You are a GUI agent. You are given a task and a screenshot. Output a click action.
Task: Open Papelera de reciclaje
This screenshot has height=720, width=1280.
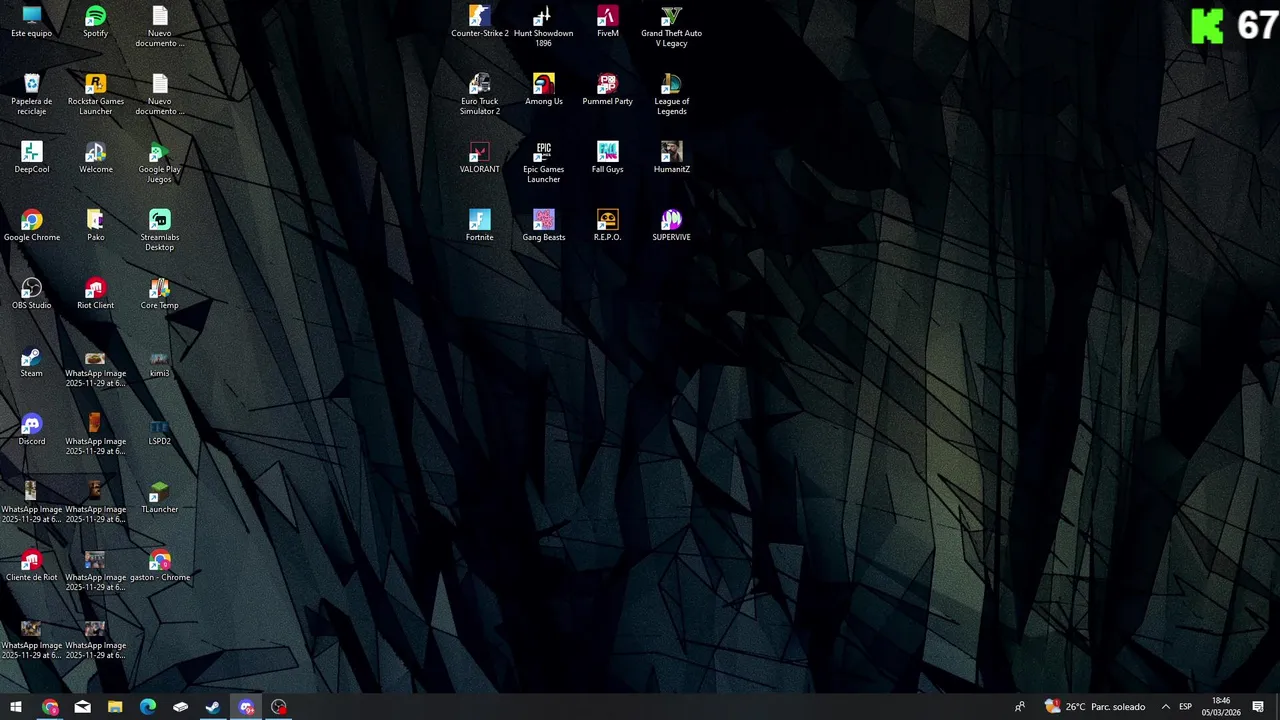pos(32,95)
